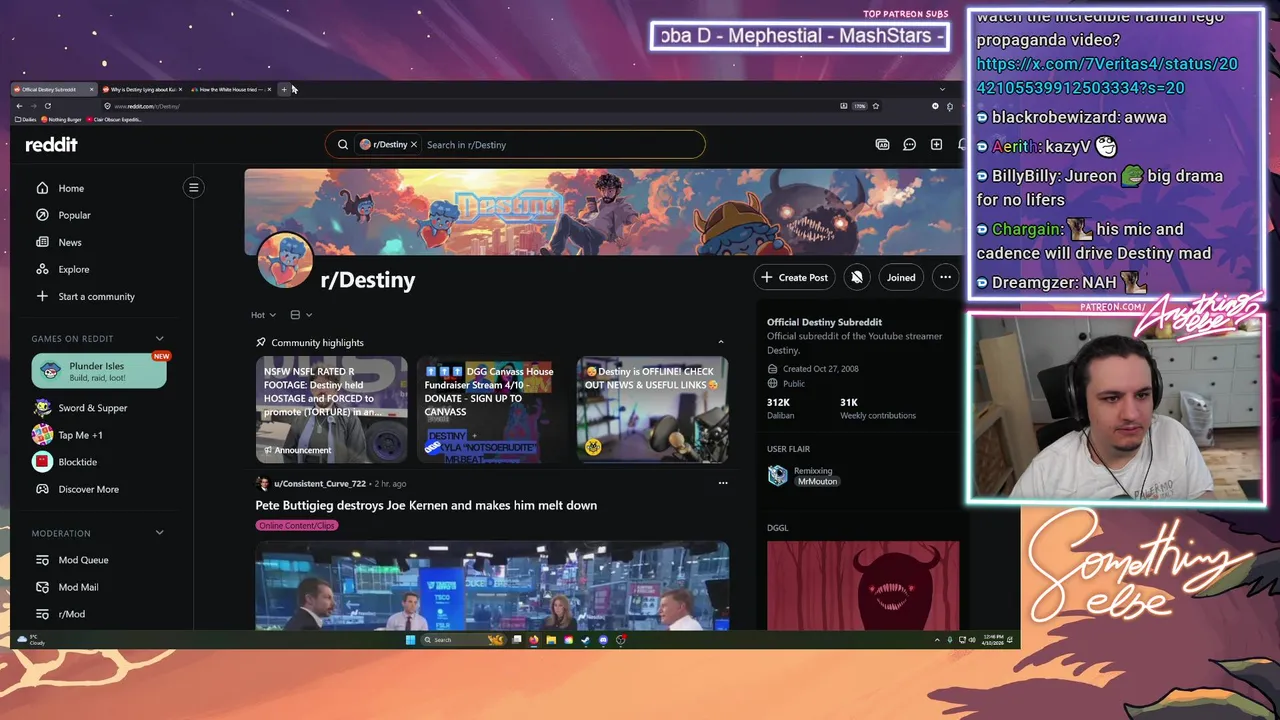
Task: Open Pete Buttigieg destroys Joe Kernen post
Action: click(x=426, y=505)
